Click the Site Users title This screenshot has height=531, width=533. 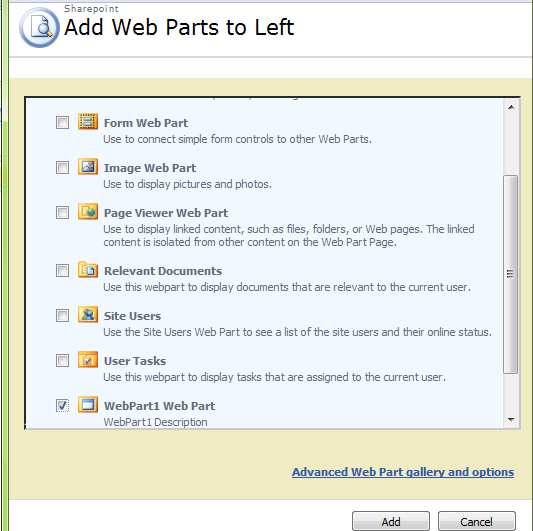tap(132, 316)
